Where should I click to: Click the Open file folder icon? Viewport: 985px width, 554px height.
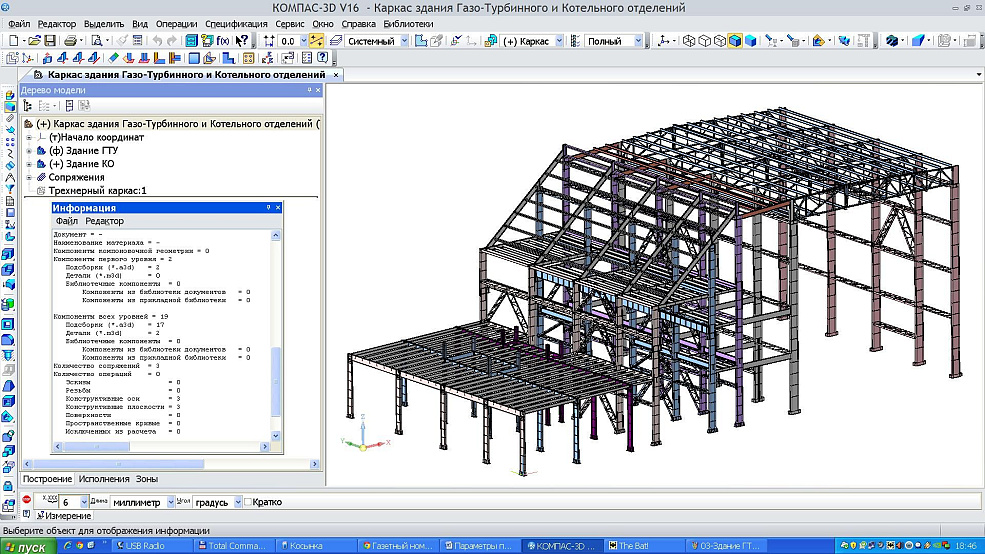click(x=33, y=41)
